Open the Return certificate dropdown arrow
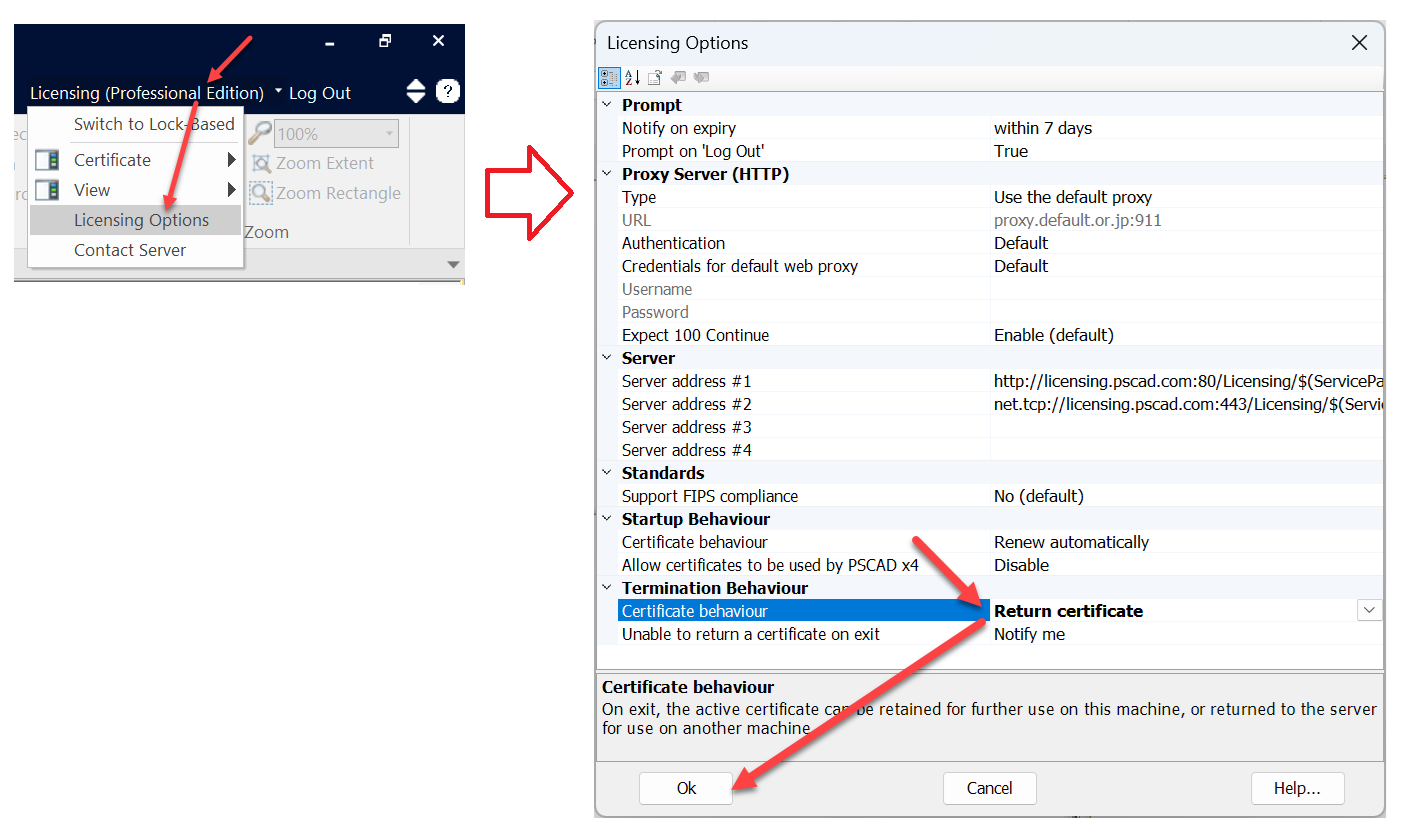The height and width of the screenshot is (829, 1402). tap(1369, 611)
